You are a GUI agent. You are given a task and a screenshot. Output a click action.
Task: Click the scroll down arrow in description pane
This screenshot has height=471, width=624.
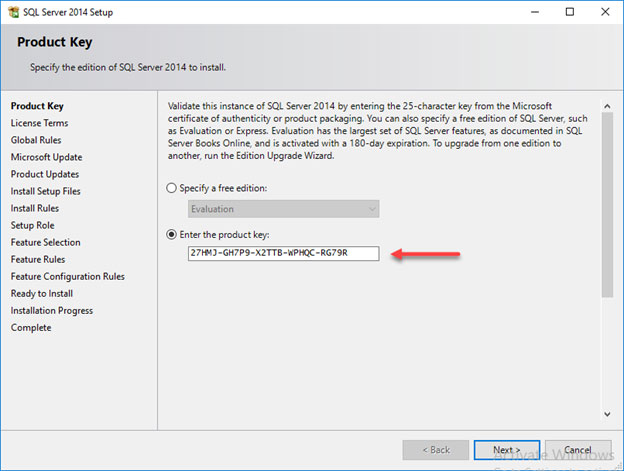click(607, 414)
